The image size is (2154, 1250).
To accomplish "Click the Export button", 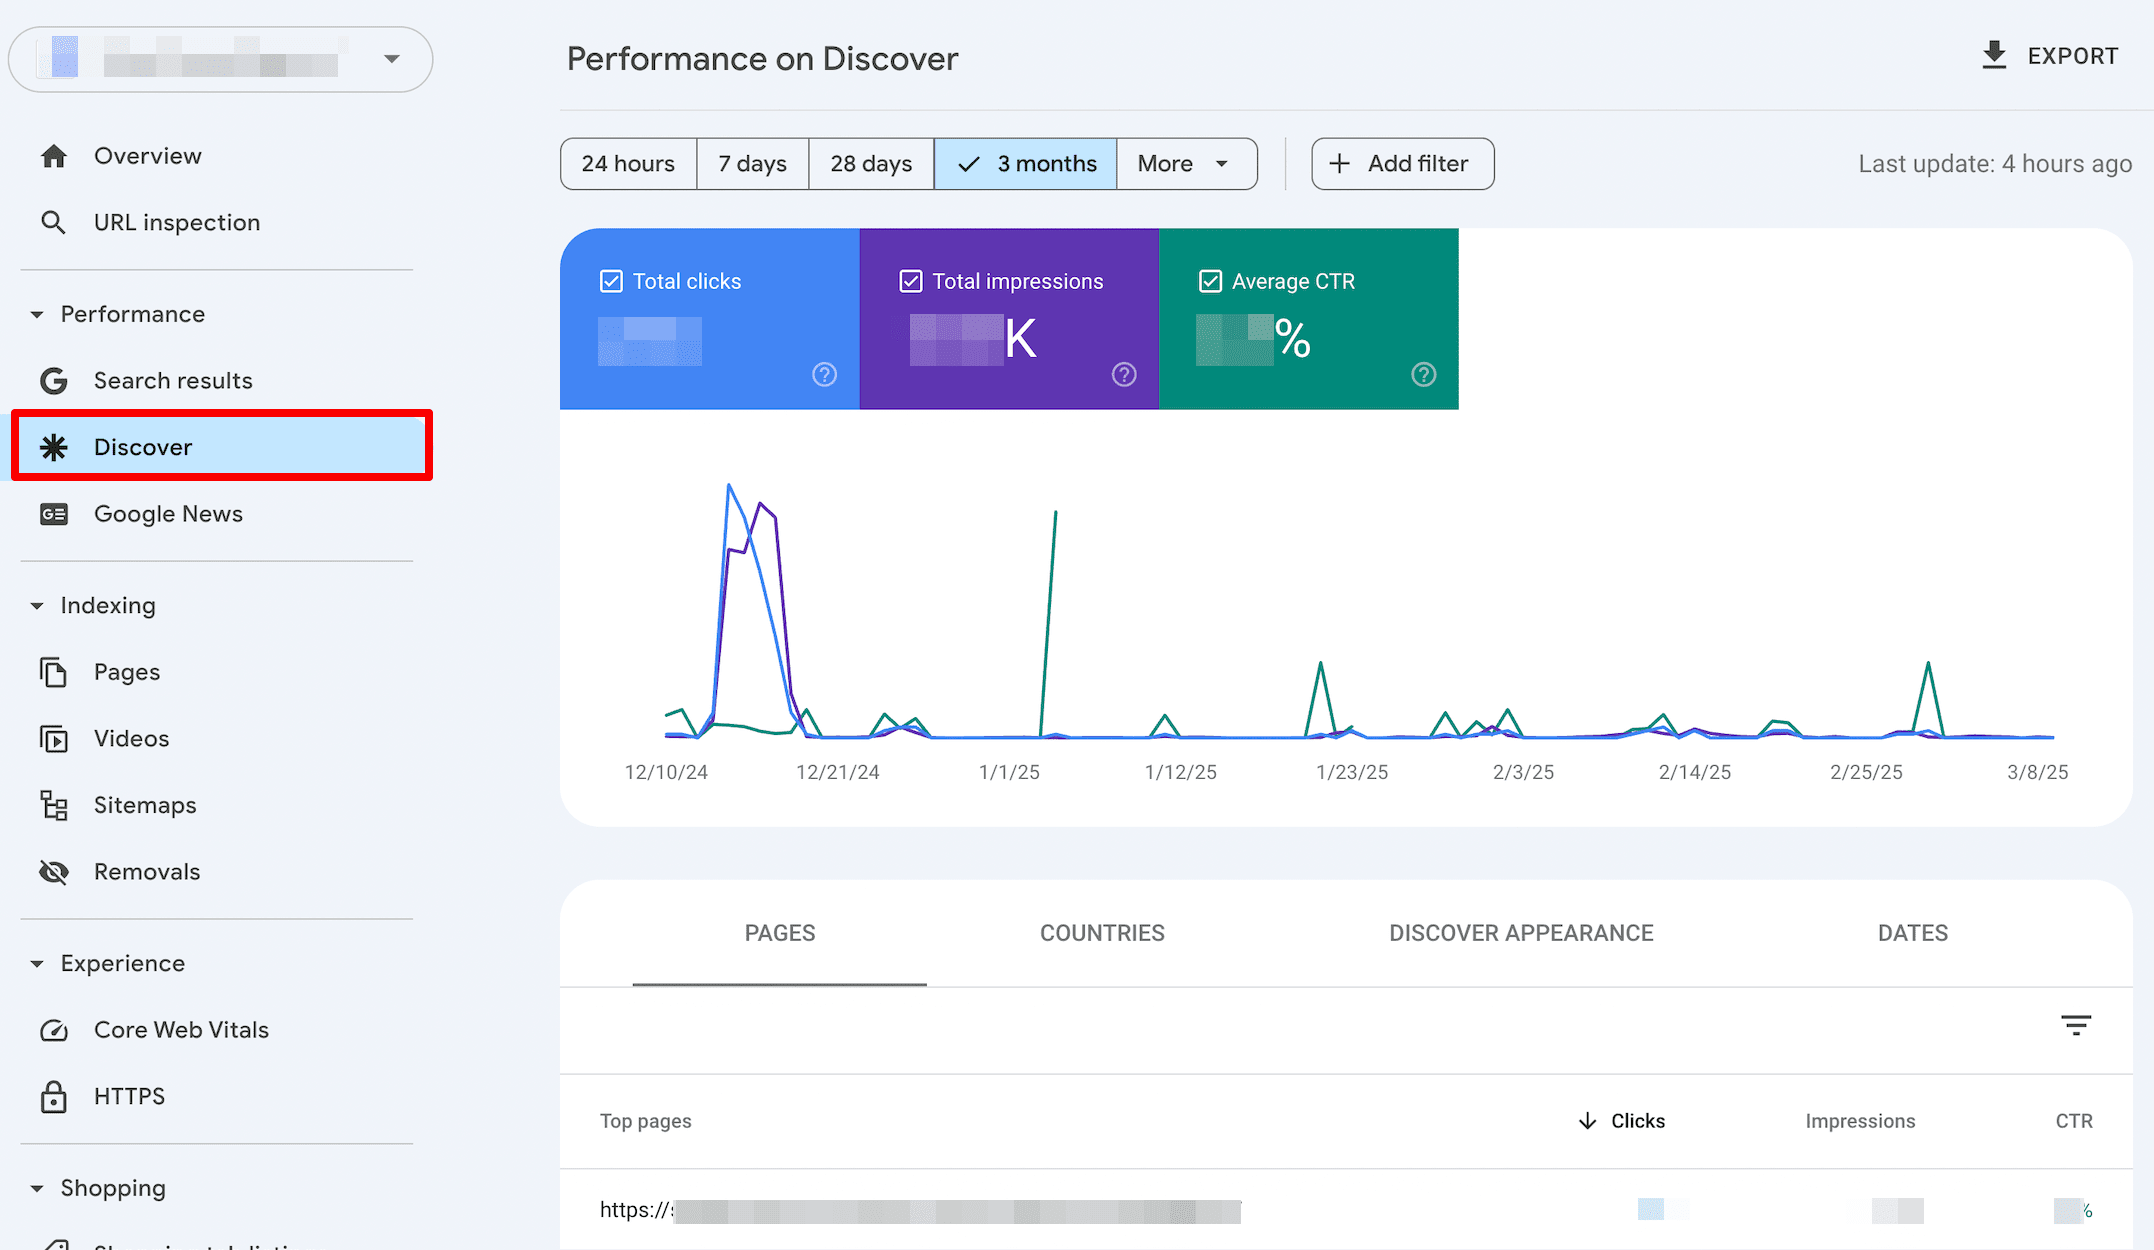I will point(2049,55).
